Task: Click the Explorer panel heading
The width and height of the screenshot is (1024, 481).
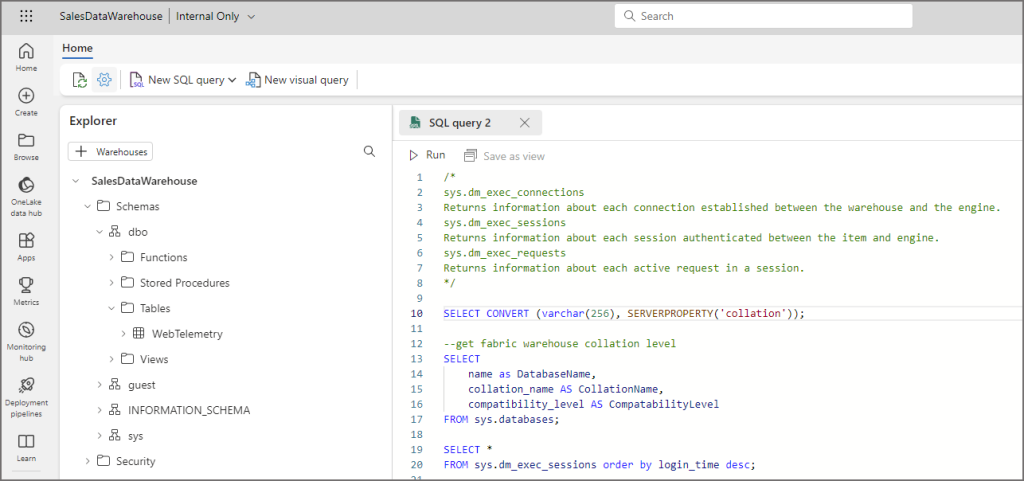Action: point(93,121)
